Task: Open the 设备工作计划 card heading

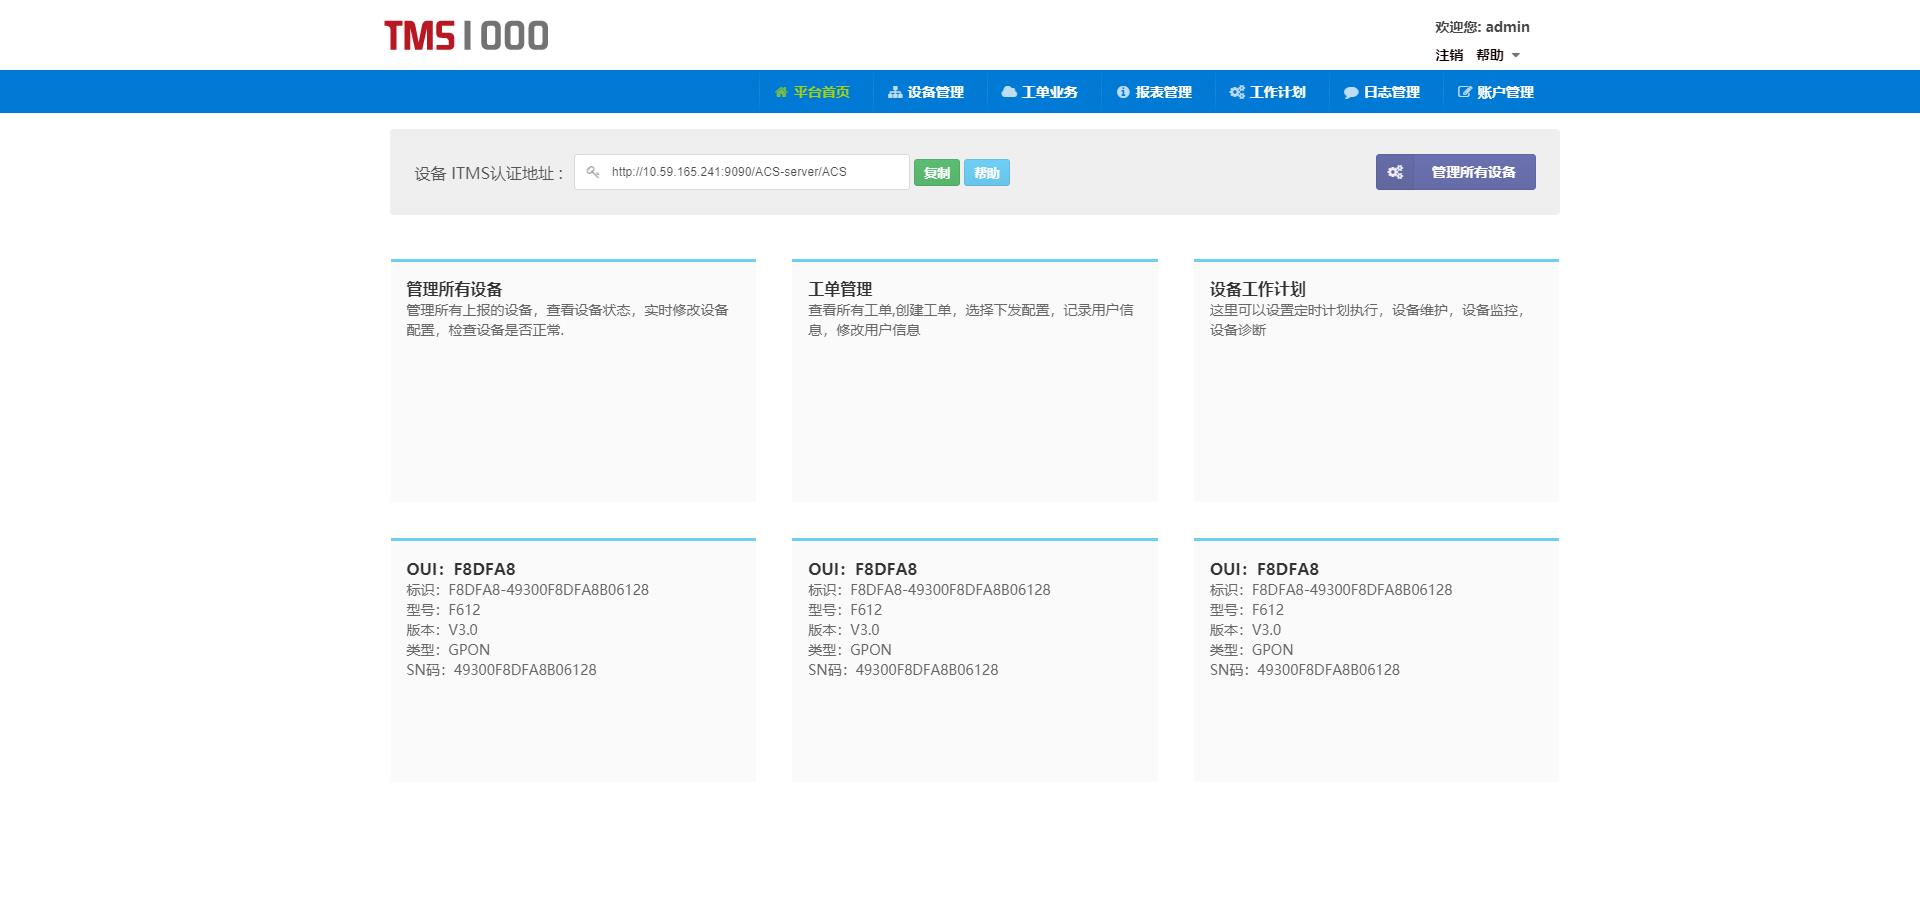Action: 1258,289
